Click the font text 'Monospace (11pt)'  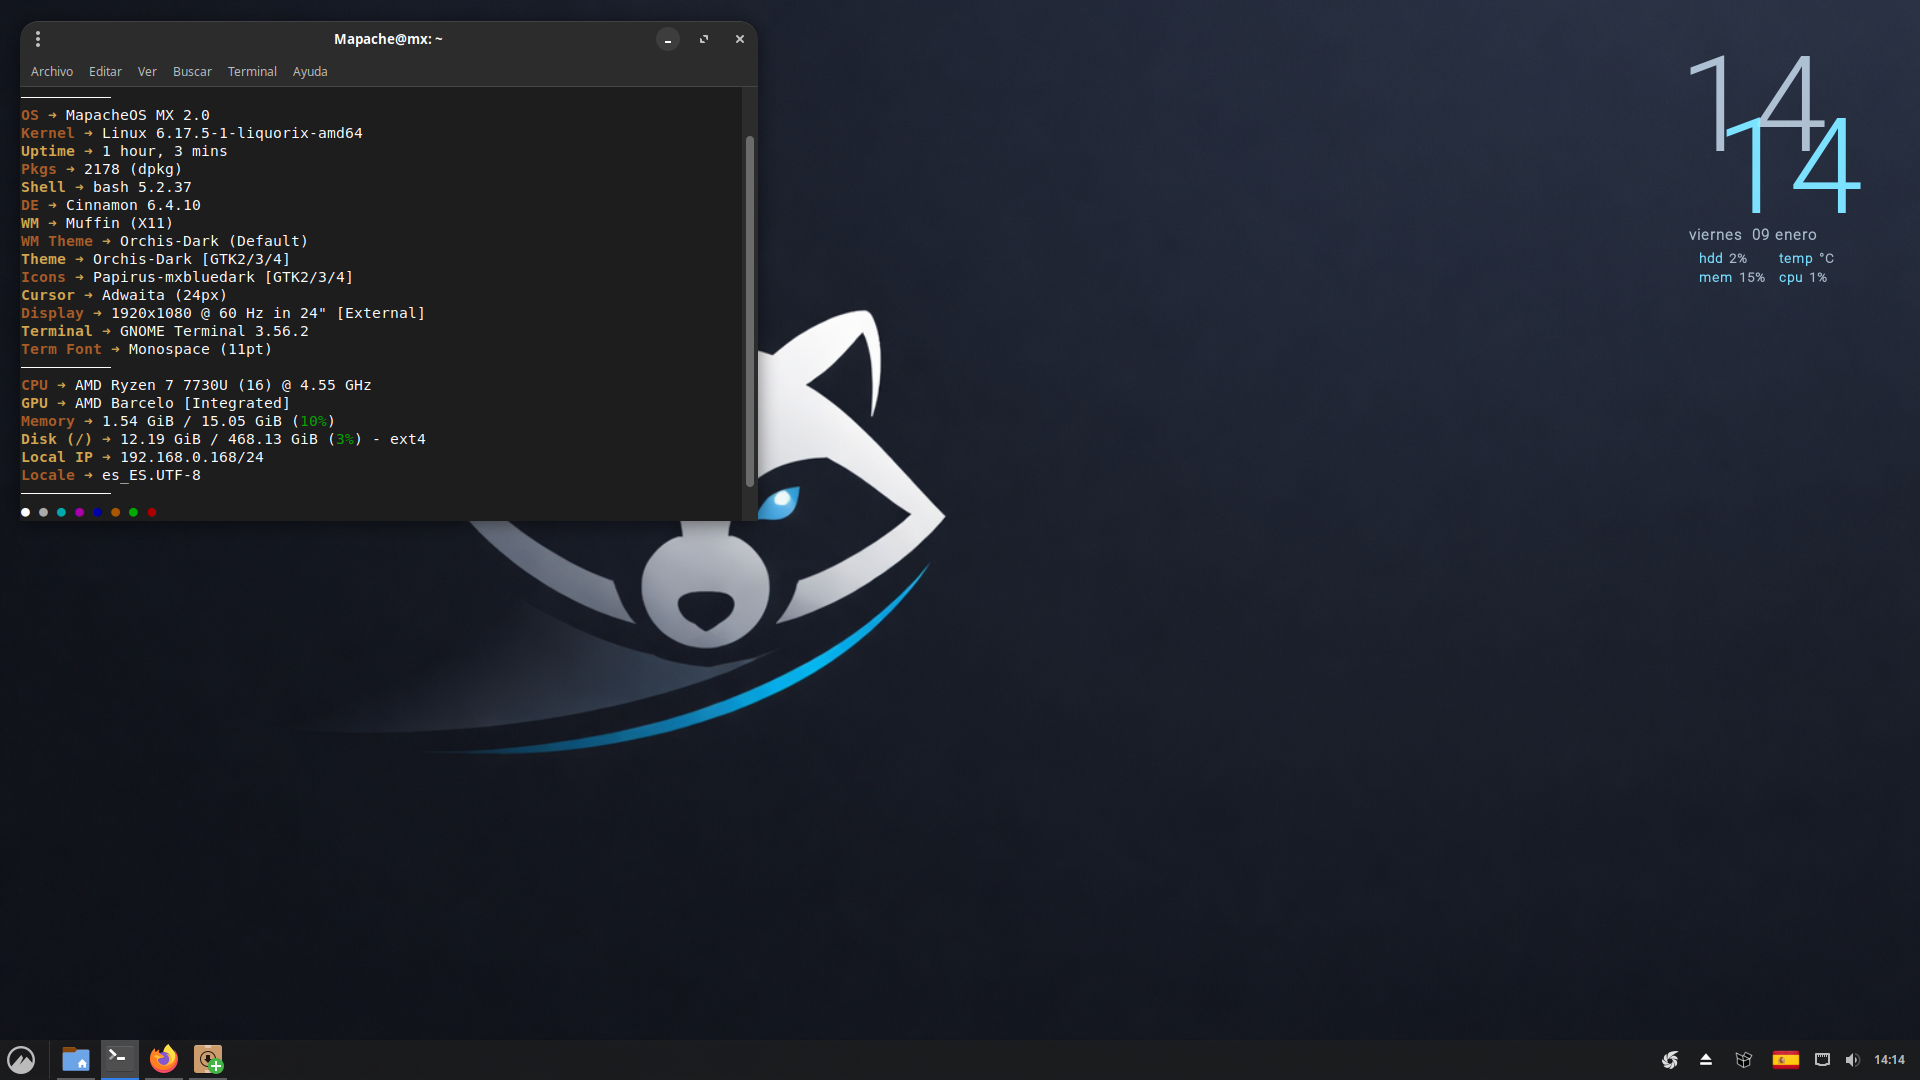click(200, 349)
